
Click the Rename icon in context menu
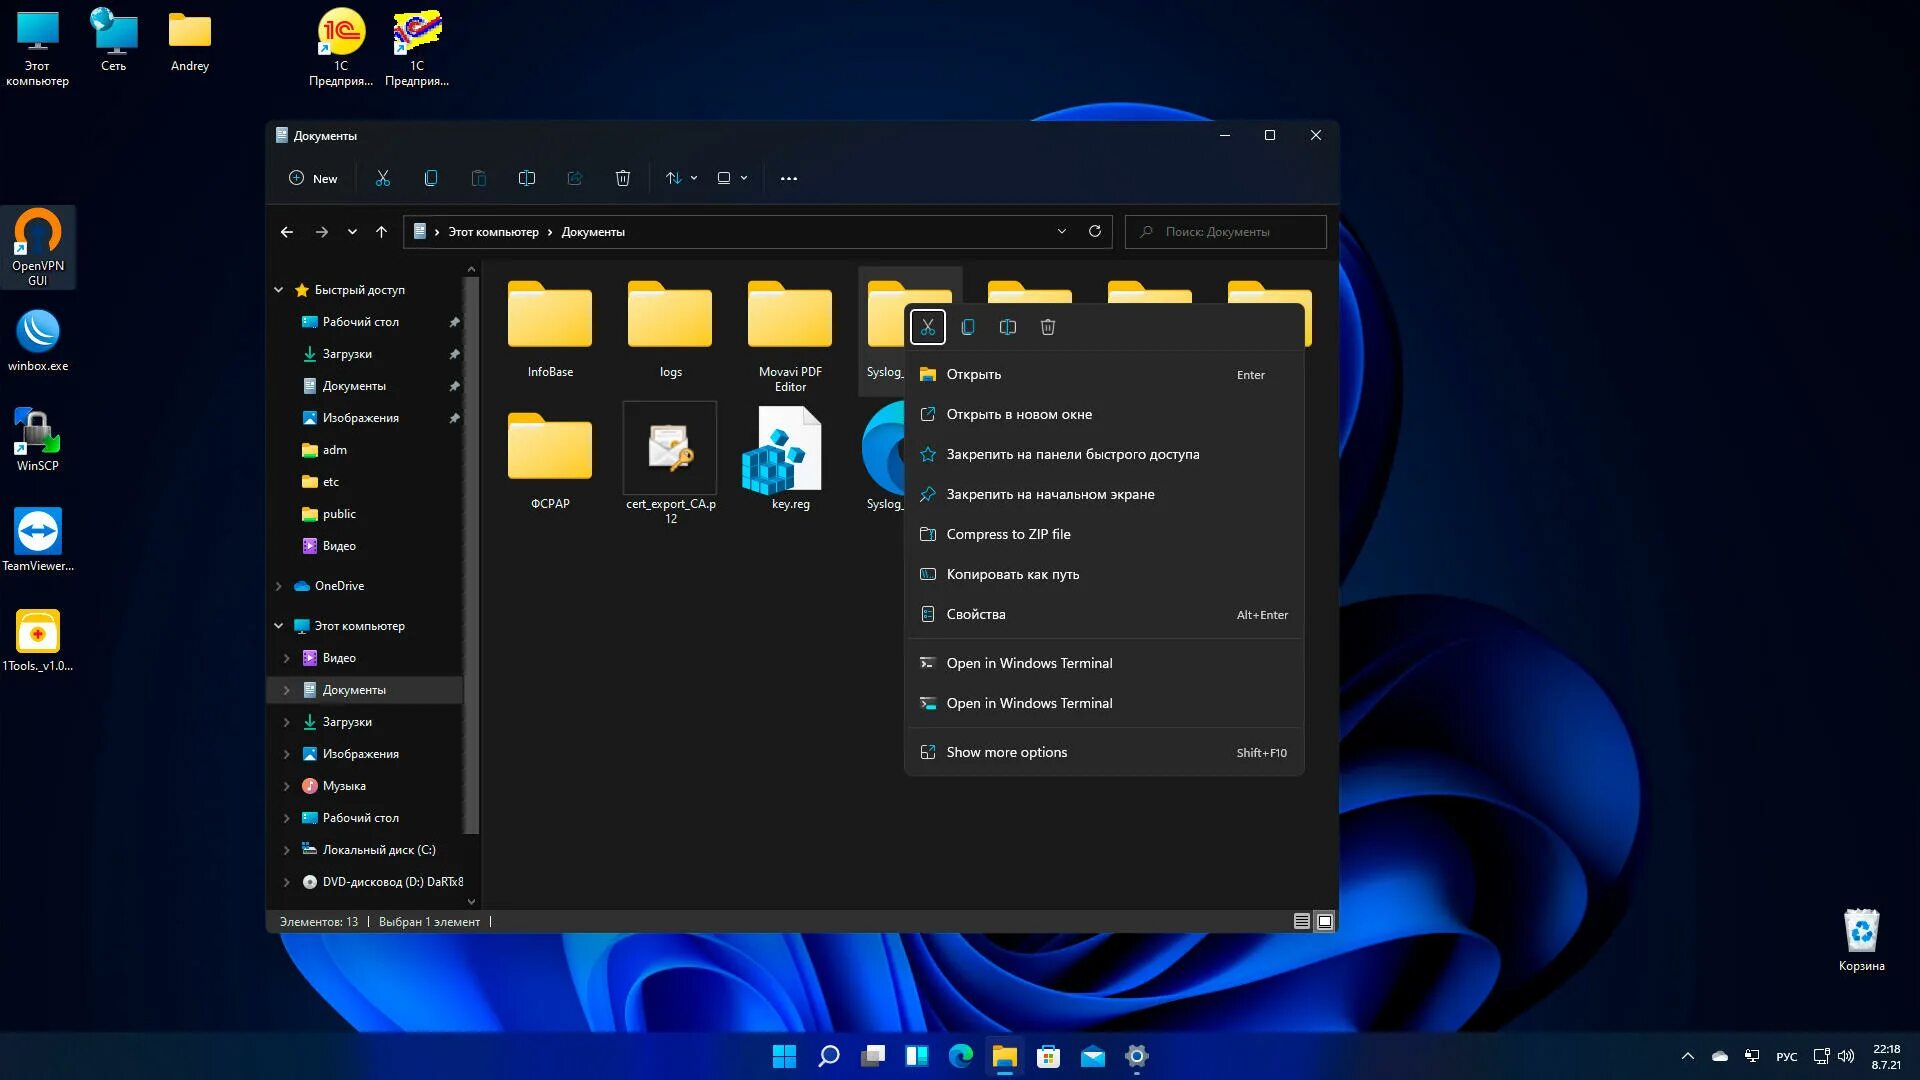1007,327
